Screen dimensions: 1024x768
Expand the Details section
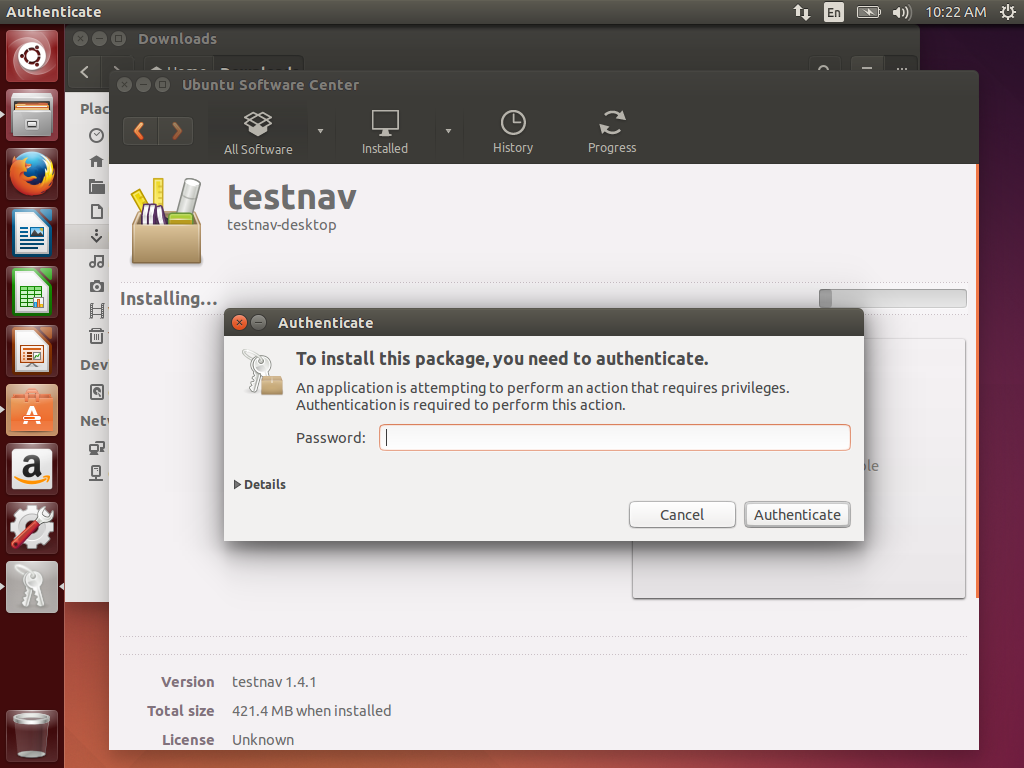pos(260,484)
